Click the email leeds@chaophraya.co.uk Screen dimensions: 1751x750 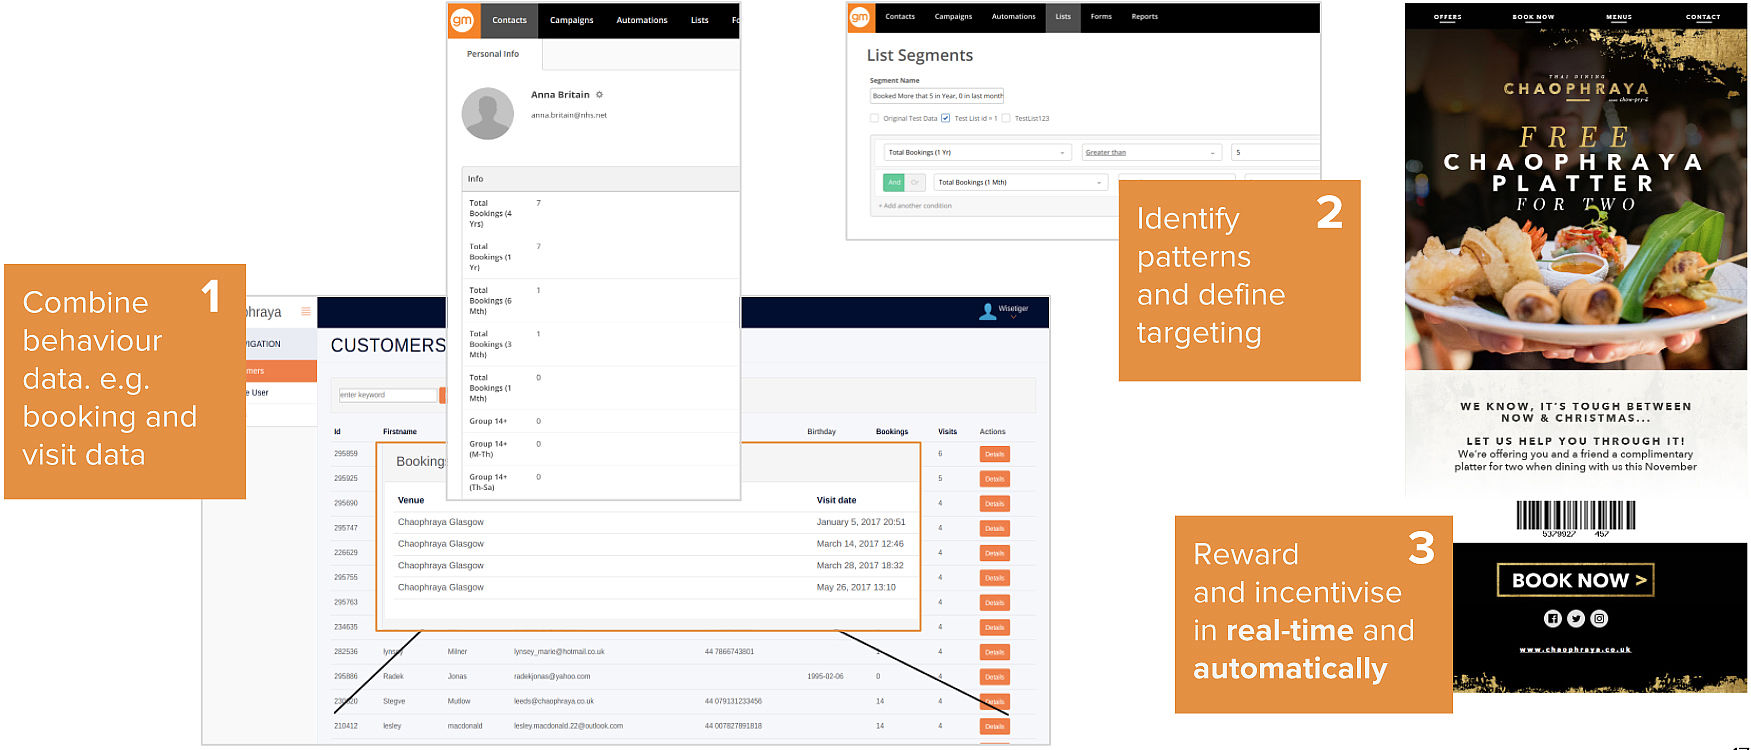554,701
